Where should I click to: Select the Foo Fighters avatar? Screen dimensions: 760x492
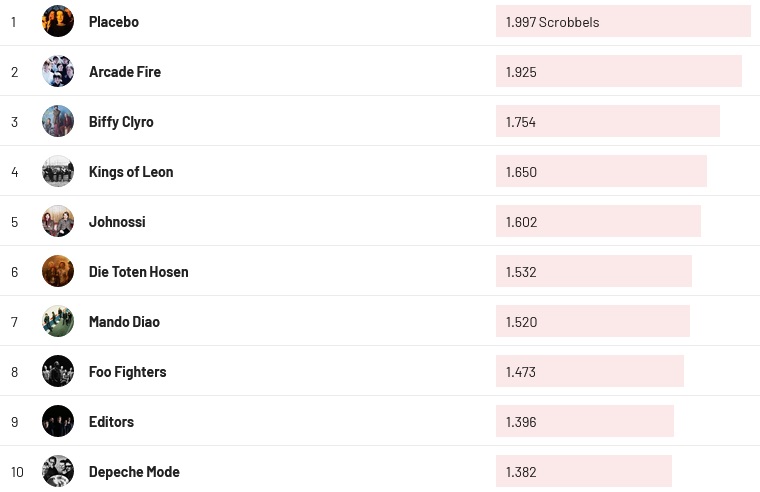pyautogui.click(x=58, y=371)
